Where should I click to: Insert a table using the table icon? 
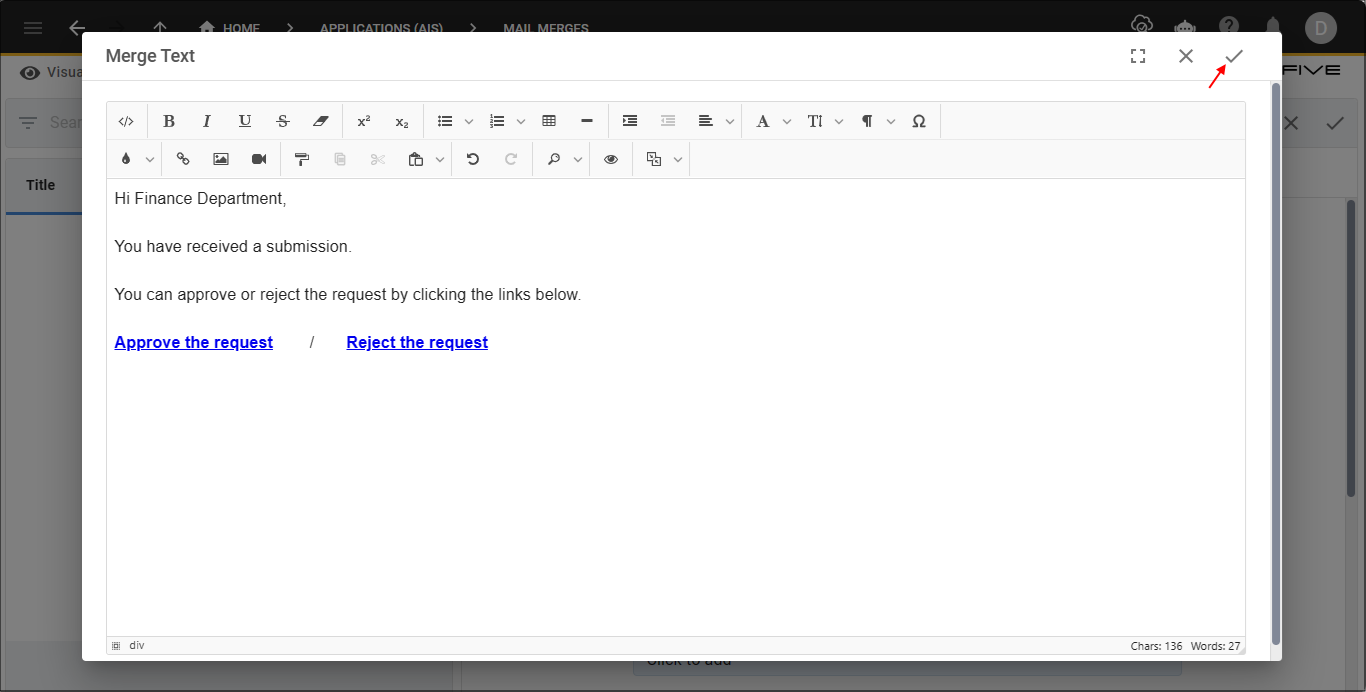pos(549,121)
